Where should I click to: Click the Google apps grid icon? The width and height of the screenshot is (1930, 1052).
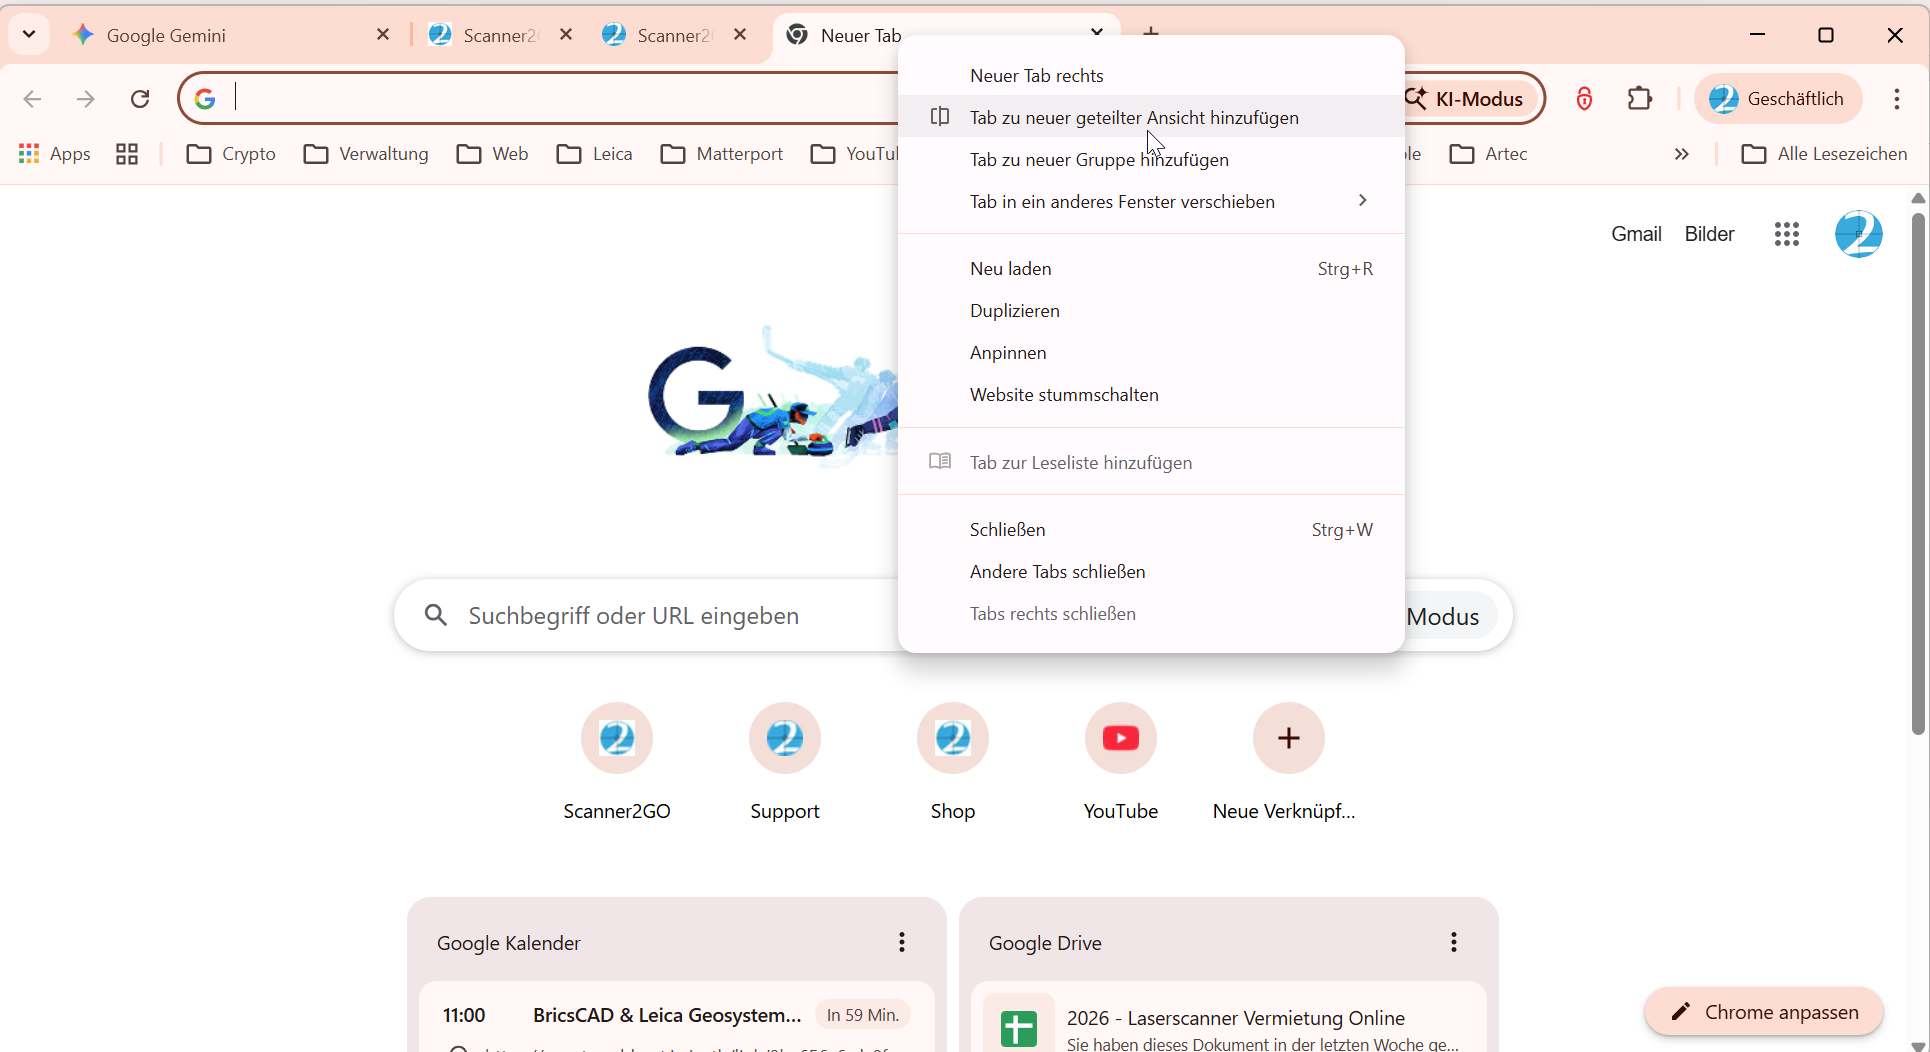coord(1787,234)
